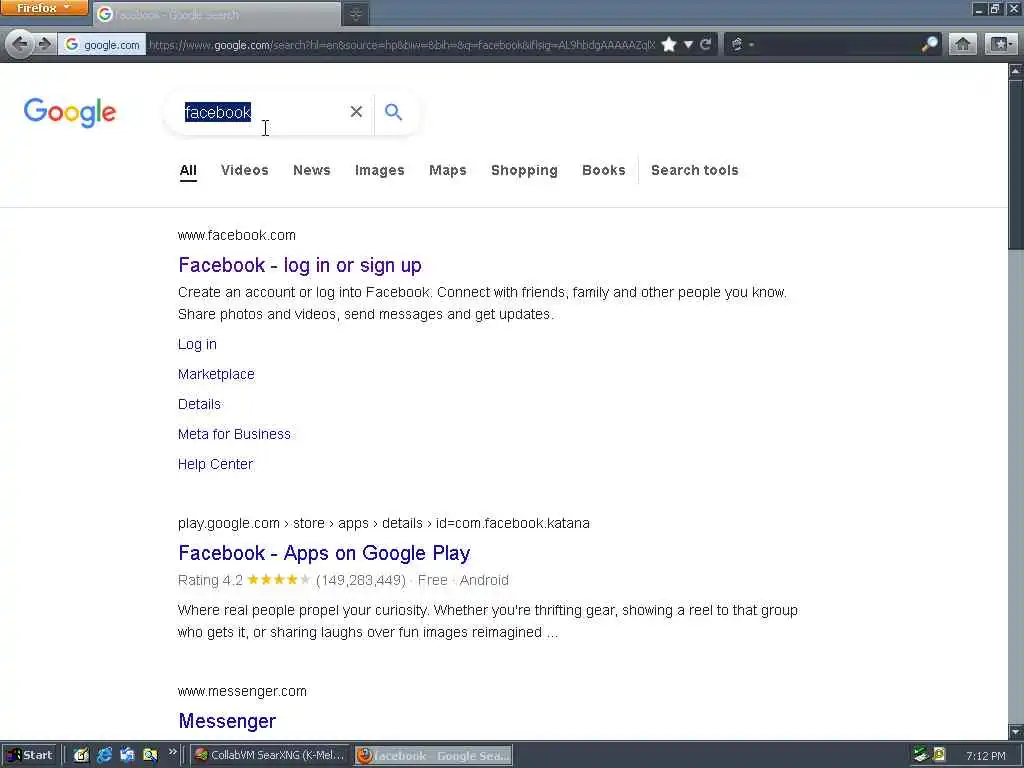
Task: Switch to the Videos tab
Action: click(x=245, y=170)
